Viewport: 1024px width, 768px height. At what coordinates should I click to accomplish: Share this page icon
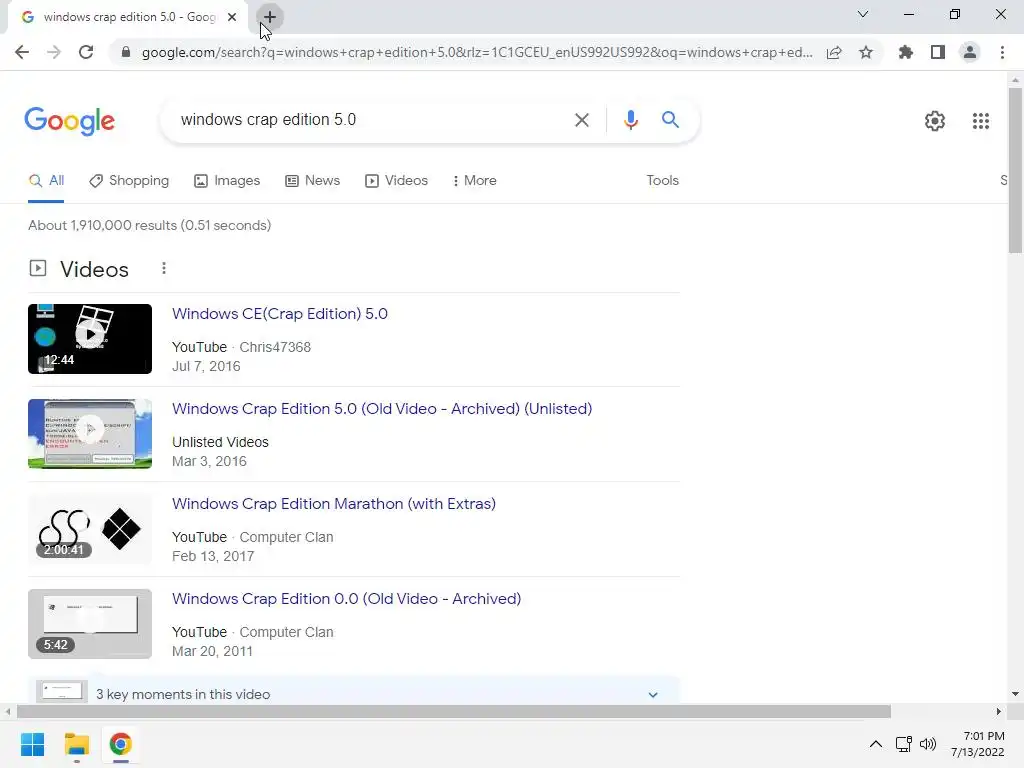pyautogui.click(x=834, y=52)
